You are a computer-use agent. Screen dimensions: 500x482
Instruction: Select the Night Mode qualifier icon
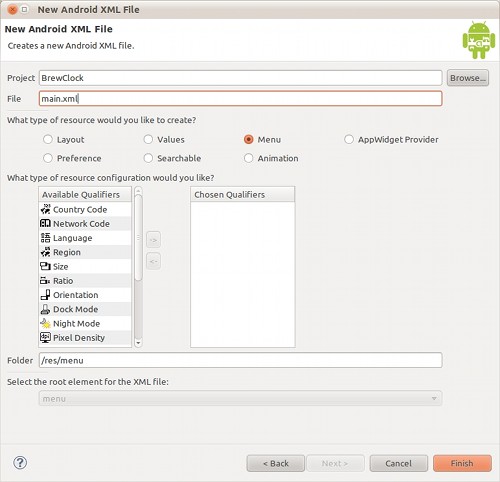tap(45, 323)
